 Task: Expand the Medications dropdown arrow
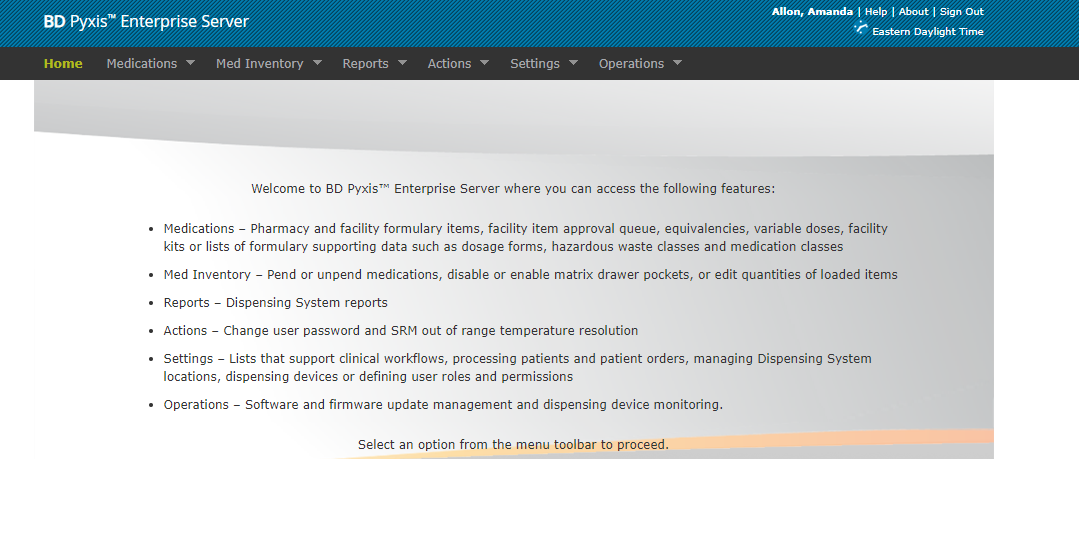pos(190,63)
